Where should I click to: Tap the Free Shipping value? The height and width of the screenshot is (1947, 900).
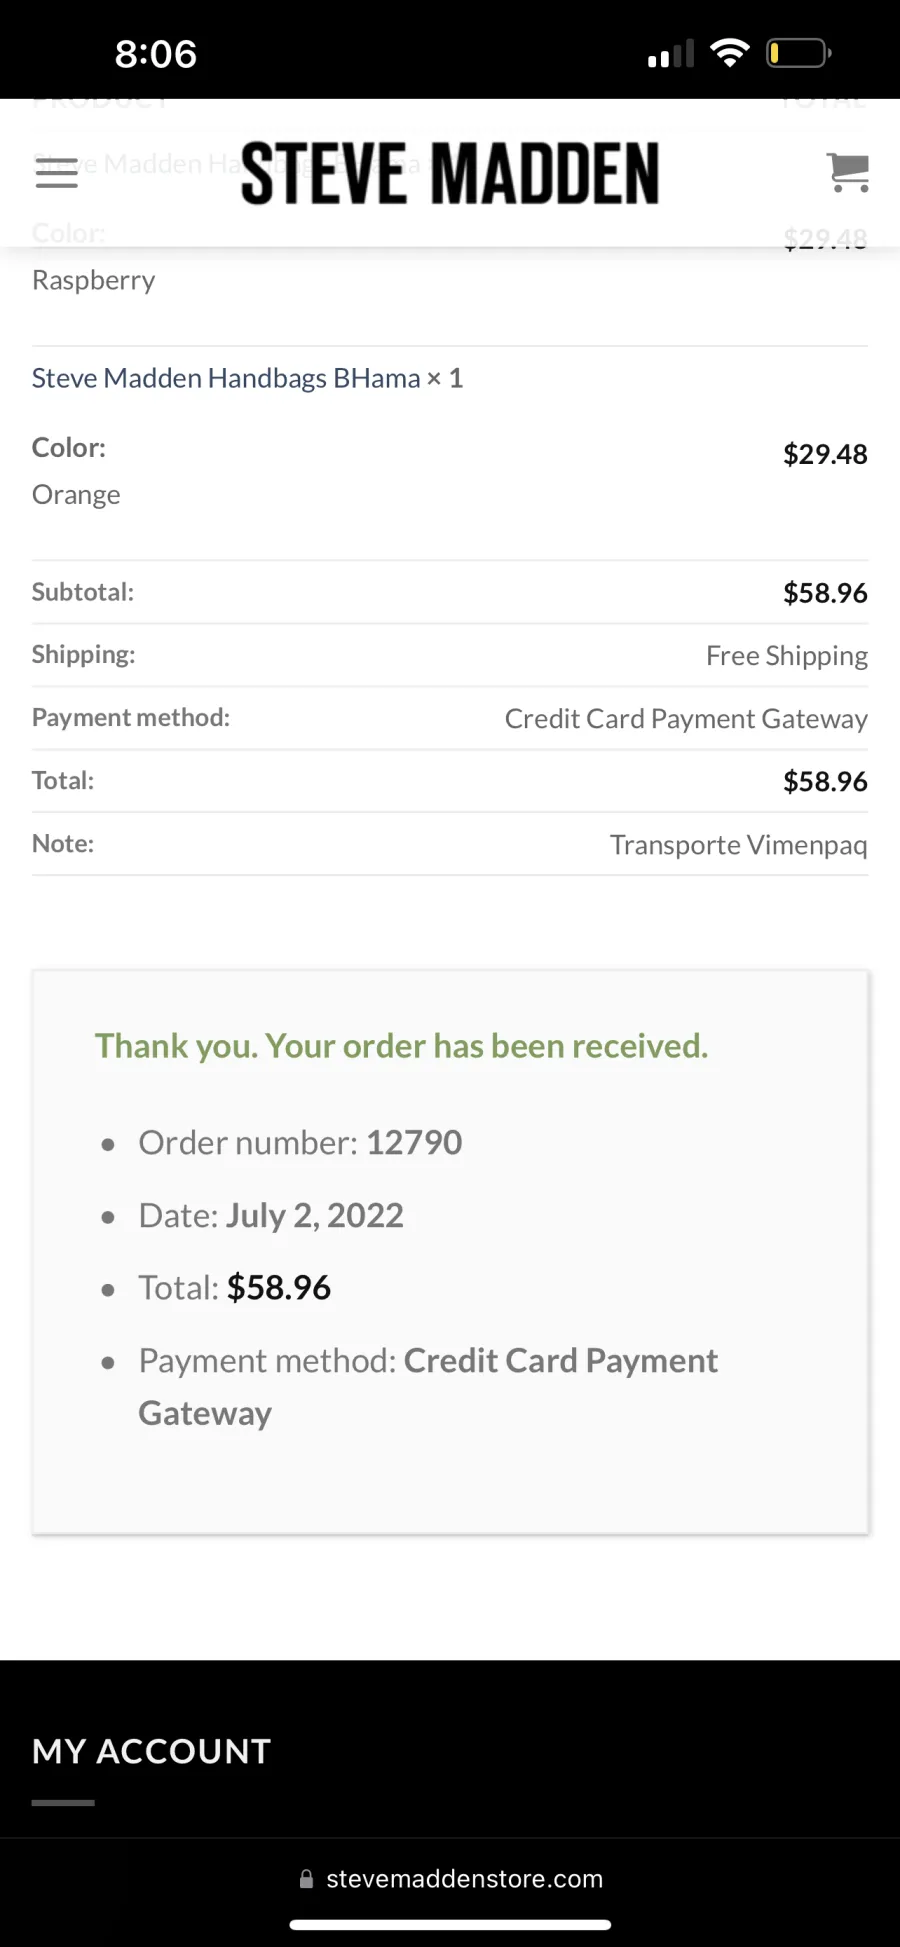click(787, 656)
